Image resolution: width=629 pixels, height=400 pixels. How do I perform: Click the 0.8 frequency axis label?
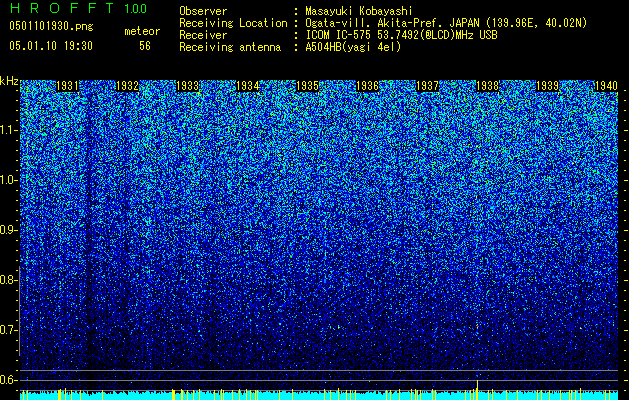(9, 280)
